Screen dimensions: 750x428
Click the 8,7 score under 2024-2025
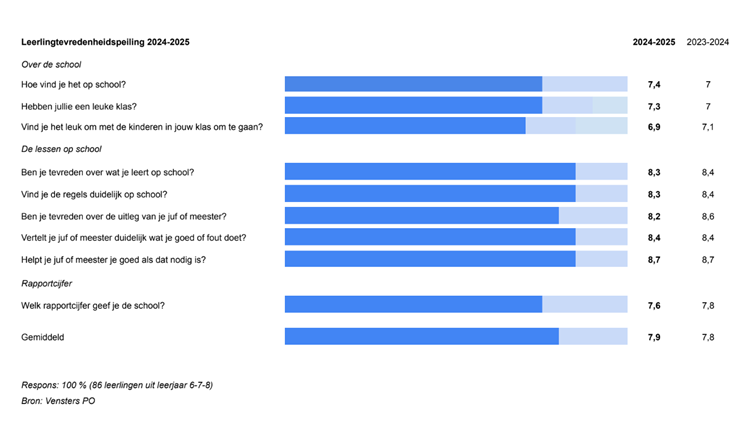(x=654, y=260)
